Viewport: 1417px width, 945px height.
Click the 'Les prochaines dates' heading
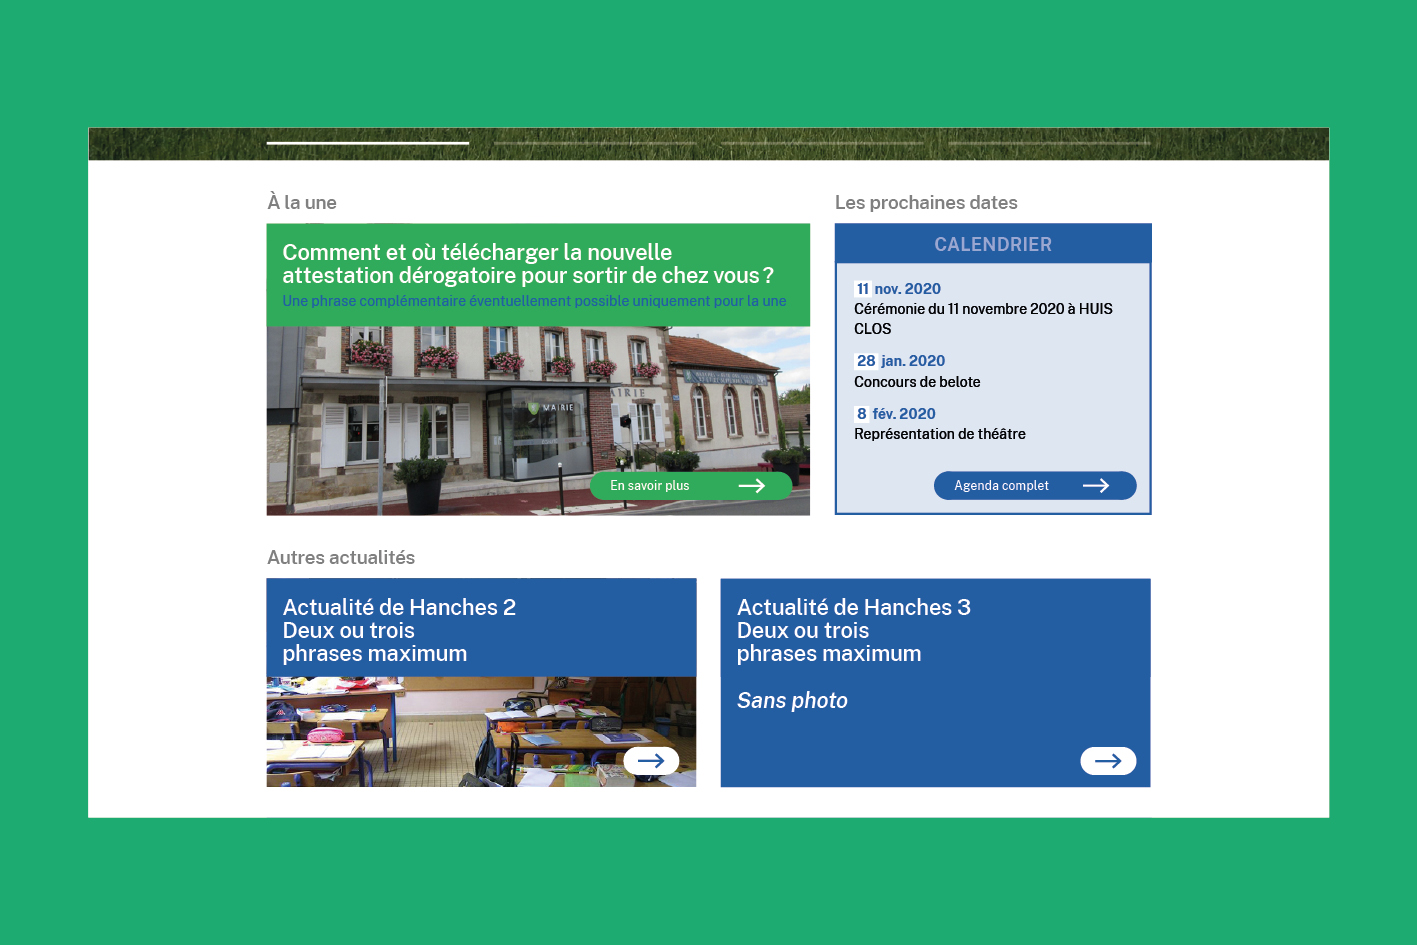pyautogui.click(x=926, y=203)
